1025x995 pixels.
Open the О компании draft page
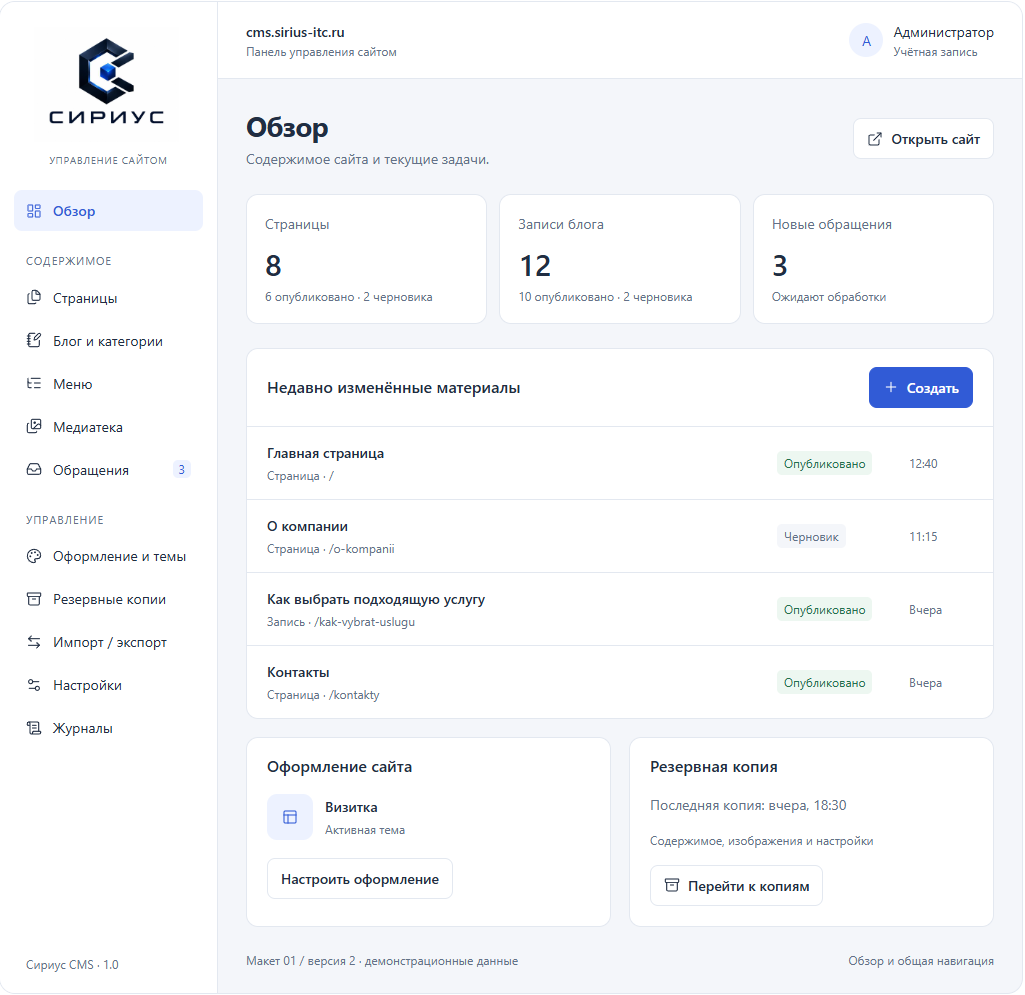[x=620, y=537]
